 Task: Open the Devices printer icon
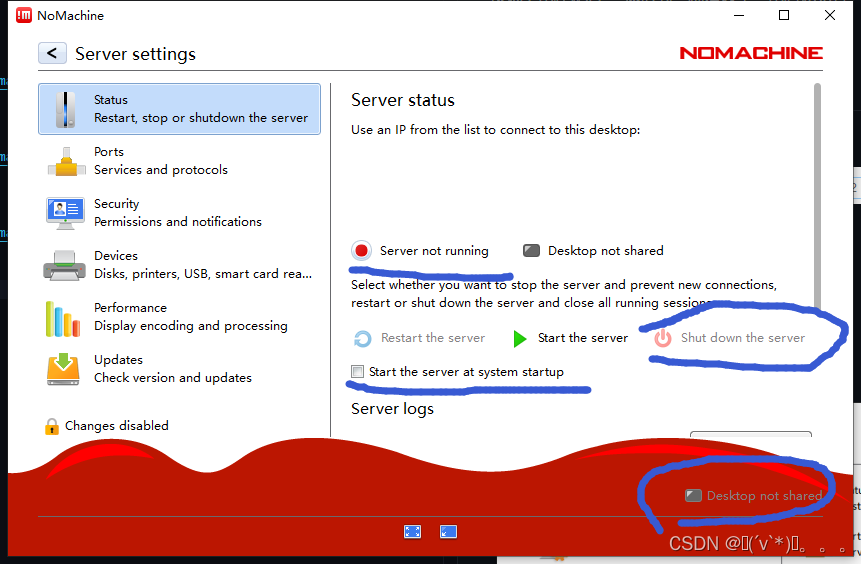pos(64,265)
